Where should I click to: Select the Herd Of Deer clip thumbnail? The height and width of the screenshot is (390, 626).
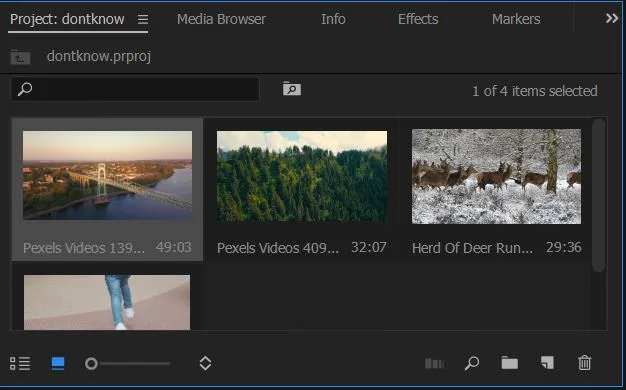pyautogui.click(x=496, y=176)
